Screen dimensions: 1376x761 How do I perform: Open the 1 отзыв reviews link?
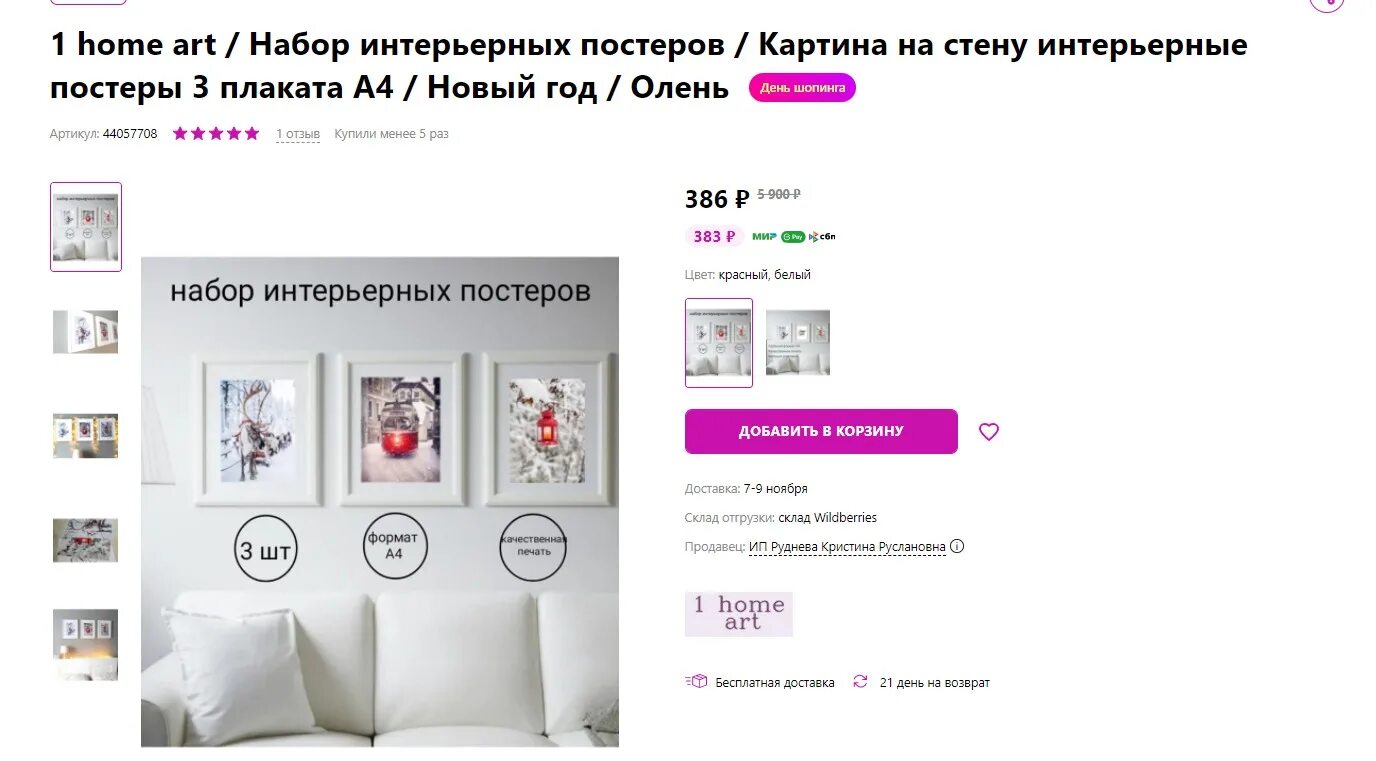(x=298, y=134)
